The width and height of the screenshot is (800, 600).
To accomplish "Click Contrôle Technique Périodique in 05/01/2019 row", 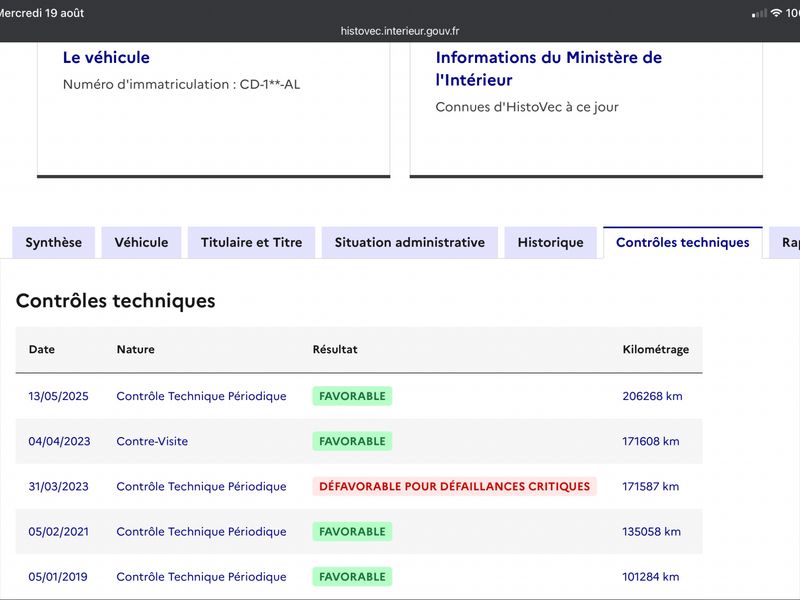I will tap(201, 577).
